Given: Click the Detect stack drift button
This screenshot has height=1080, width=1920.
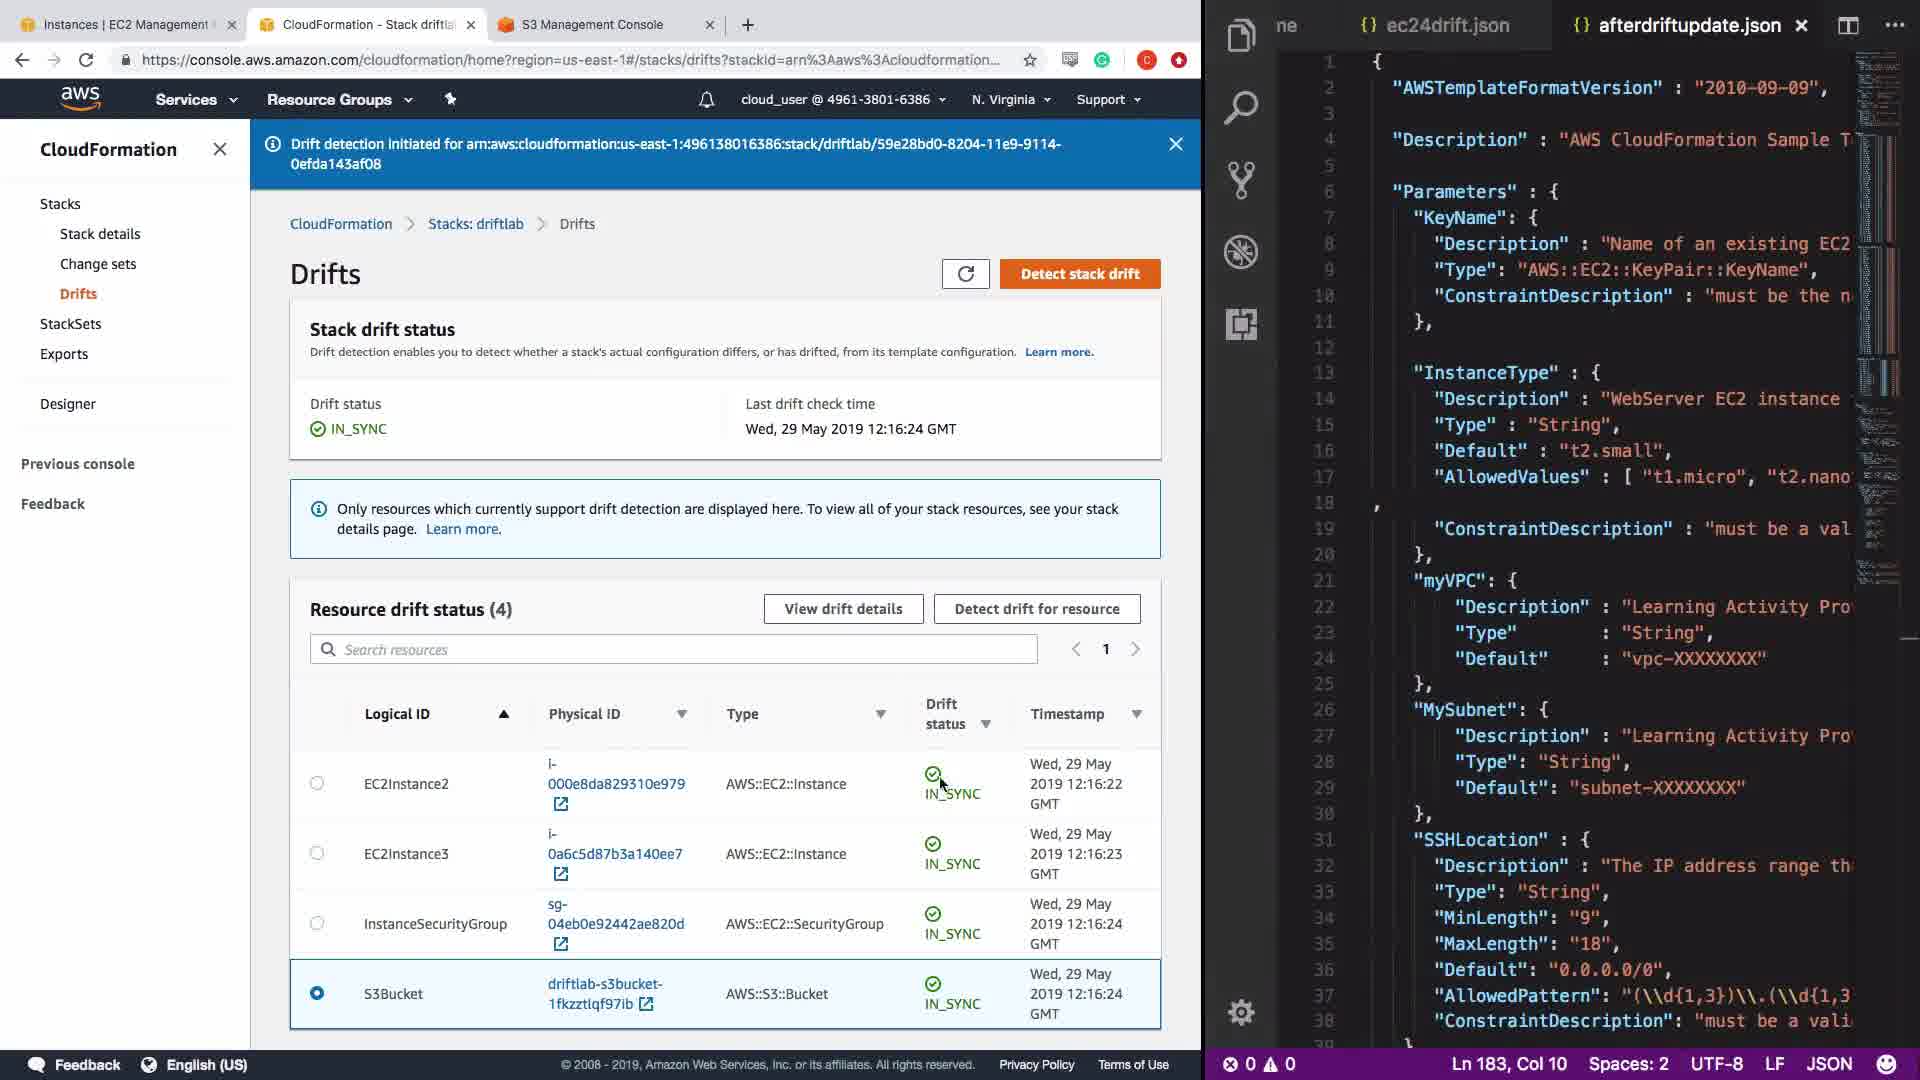Looking at the screenshot, I should point(1080,274).
